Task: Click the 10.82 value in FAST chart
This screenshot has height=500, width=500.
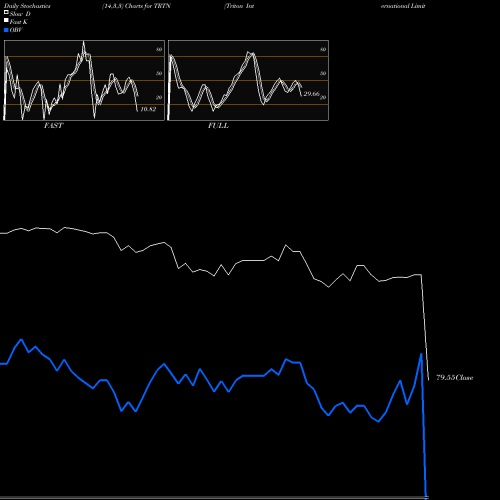Action: point(148,109)
